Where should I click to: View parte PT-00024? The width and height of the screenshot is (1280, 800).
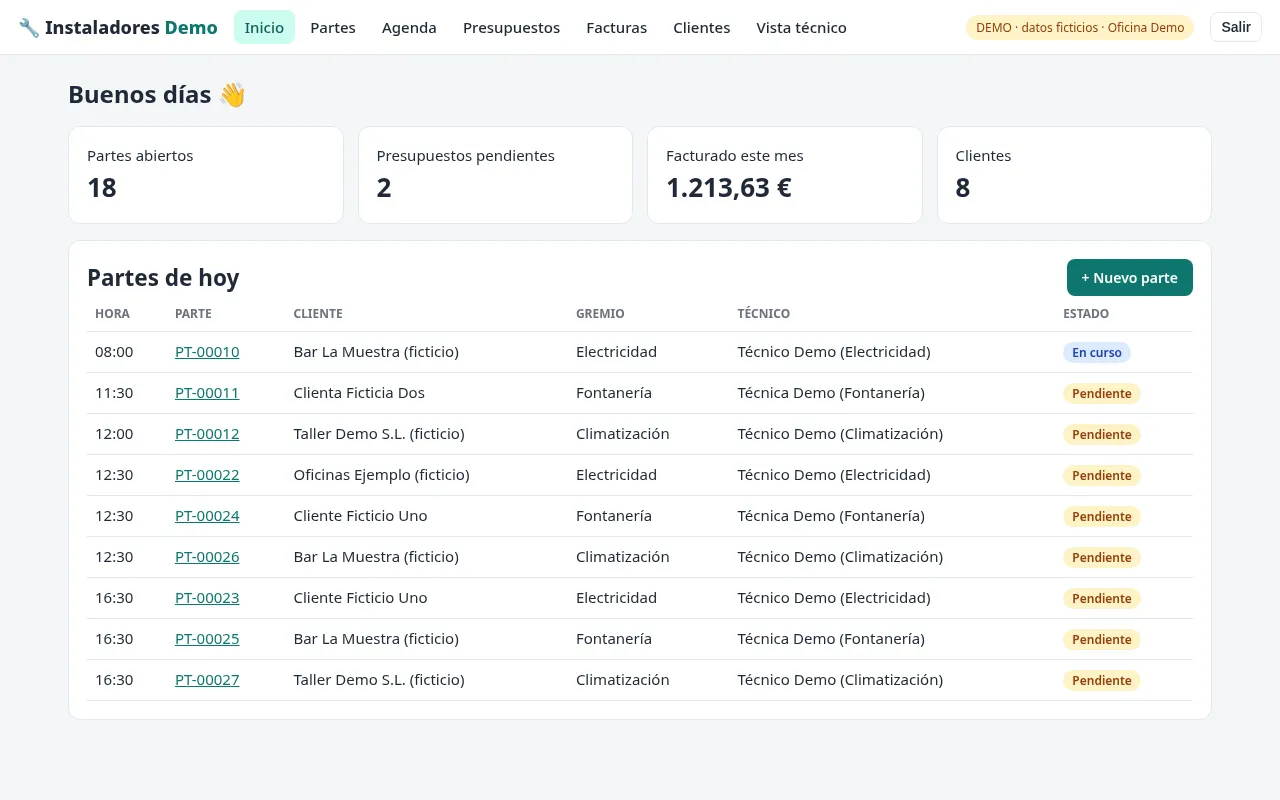(207, 516)
